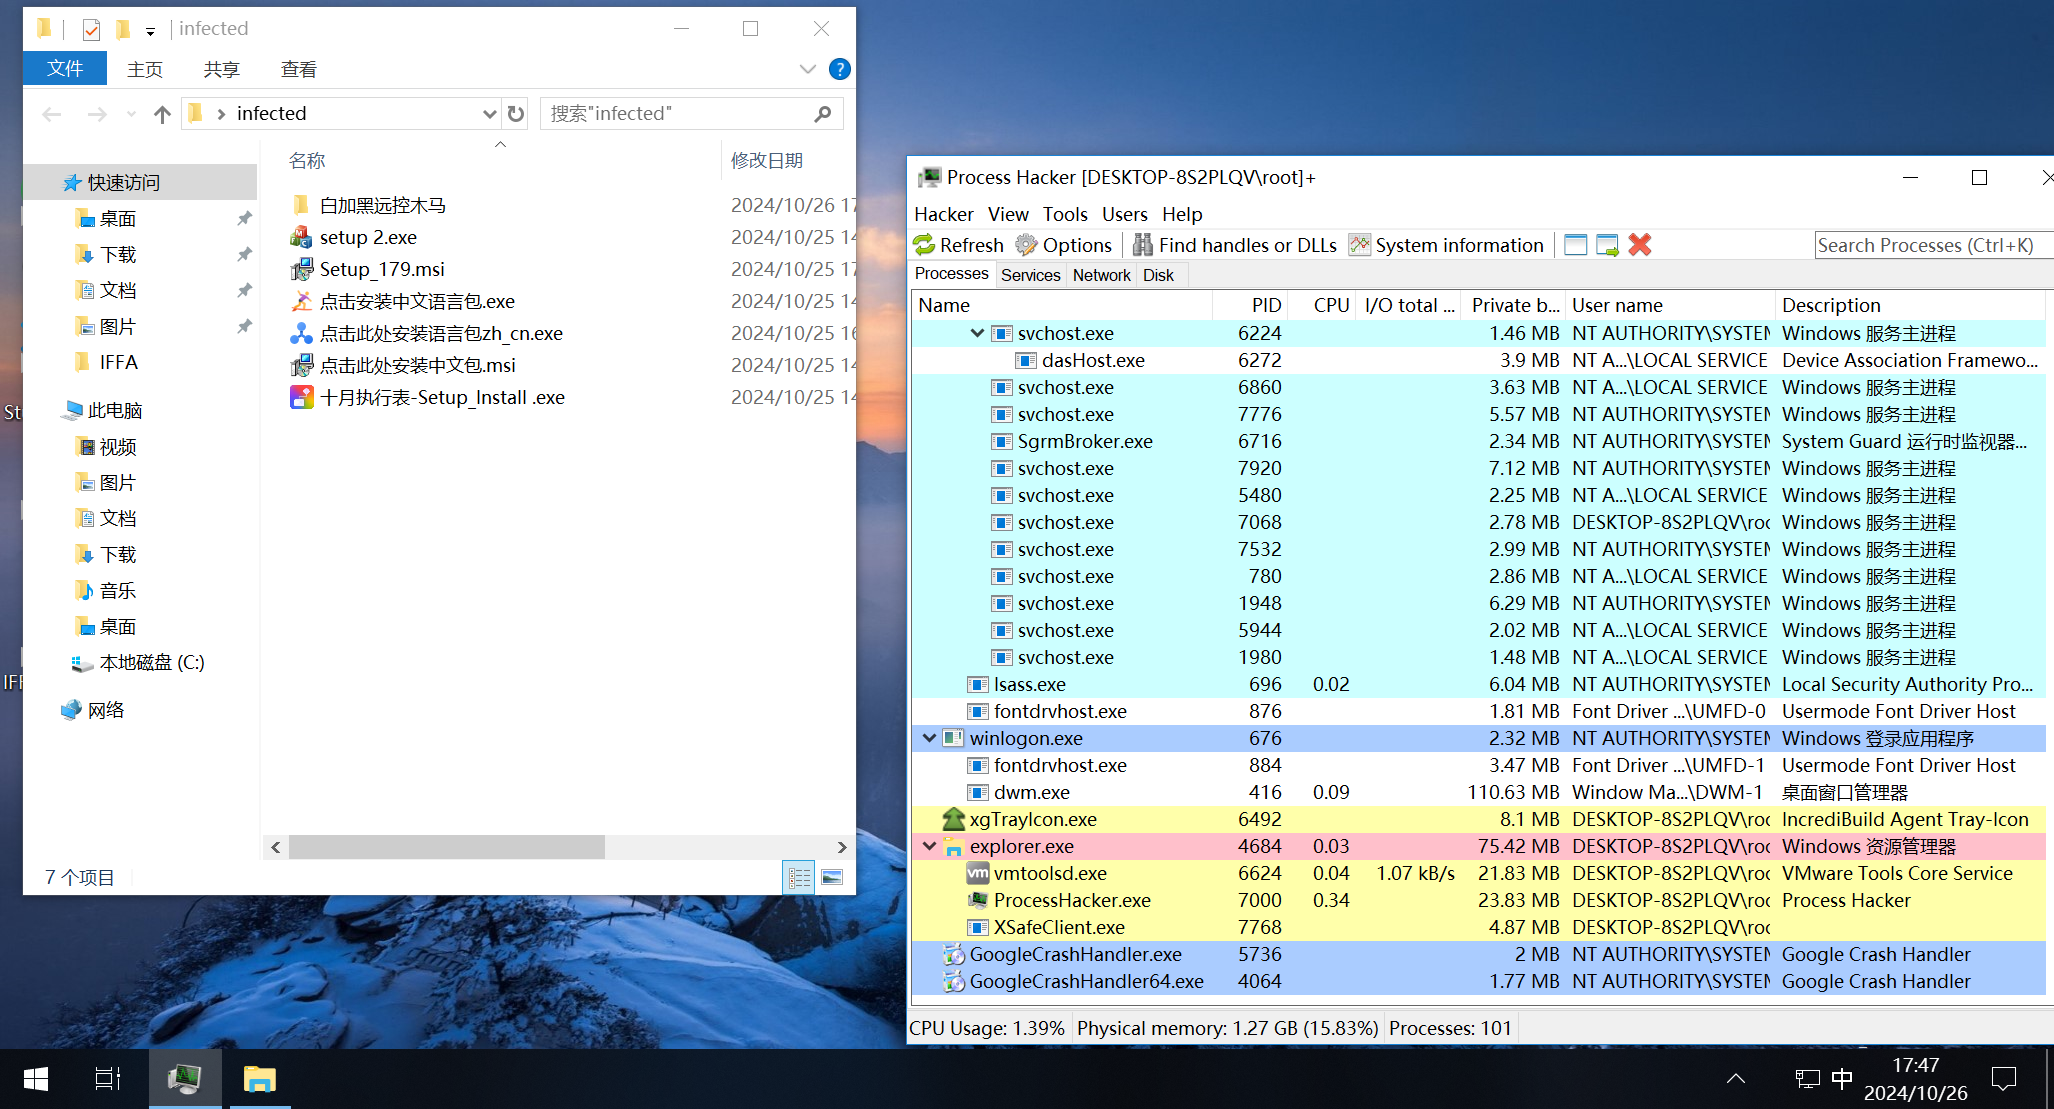This screenshot has width=2054, height=1109.
Task: Switch to large thumbnails view in Explorer
Action: pyautogui.click(x=832, y=877)
